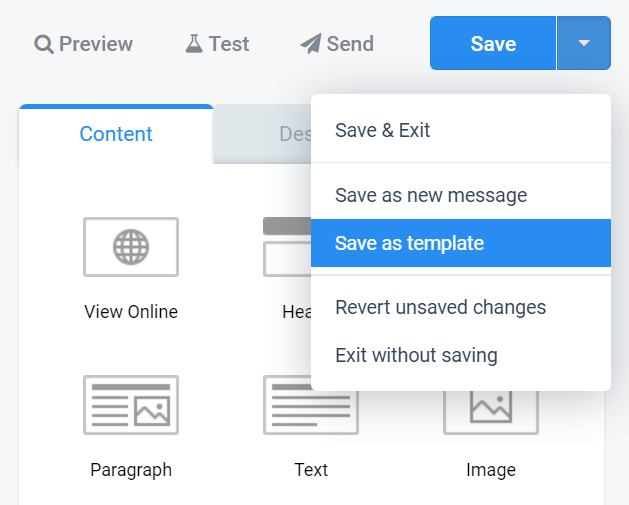Click the Send link text

350,44
